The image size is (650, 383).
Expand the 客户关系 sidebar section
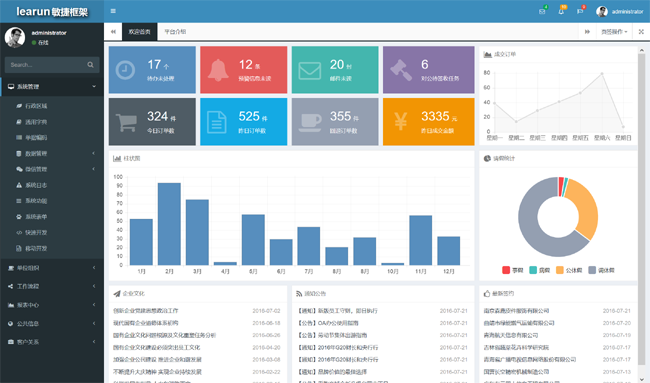[52, 342]
